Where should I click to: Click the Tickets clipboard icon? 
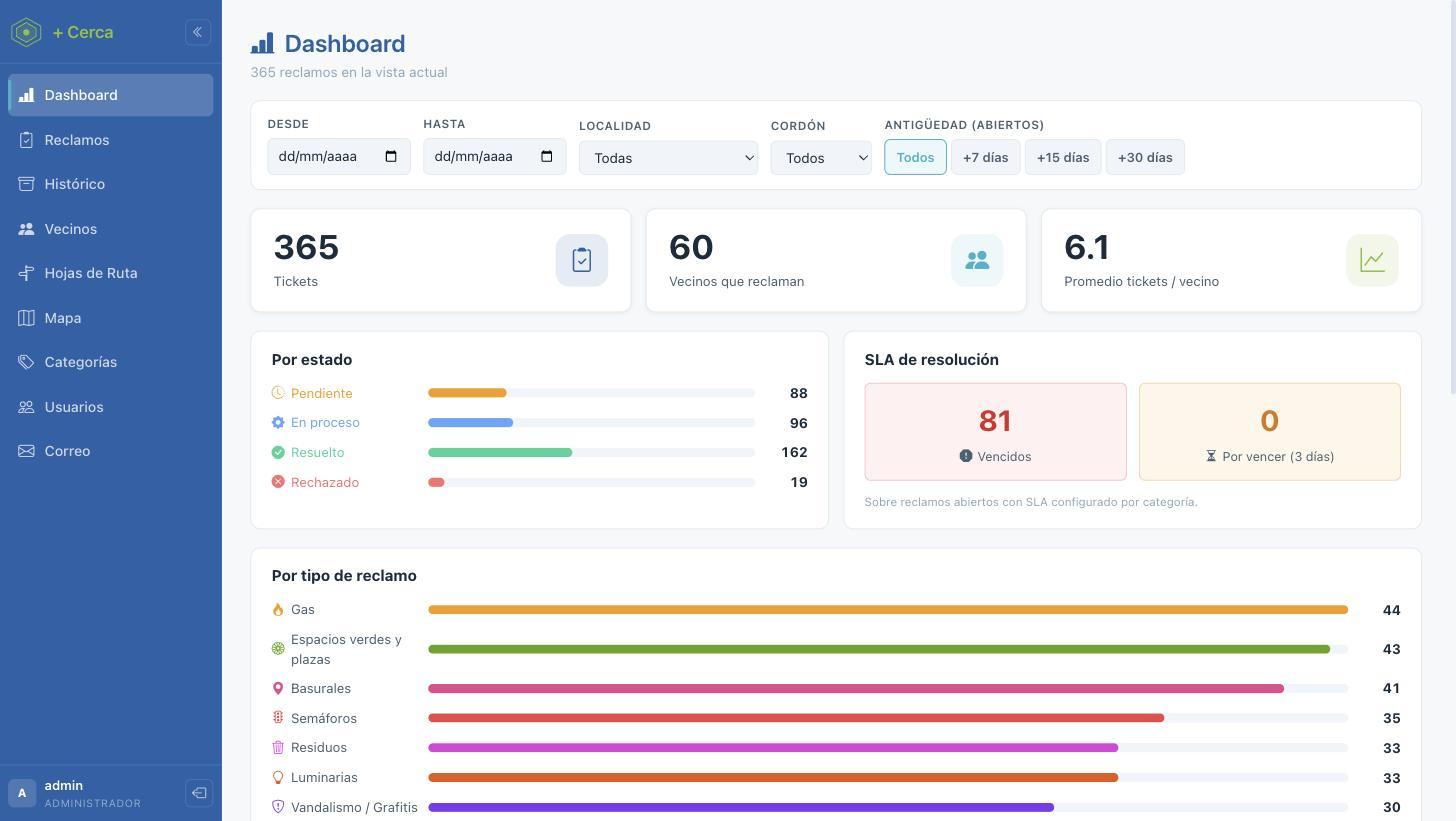(x=582, y=260)
